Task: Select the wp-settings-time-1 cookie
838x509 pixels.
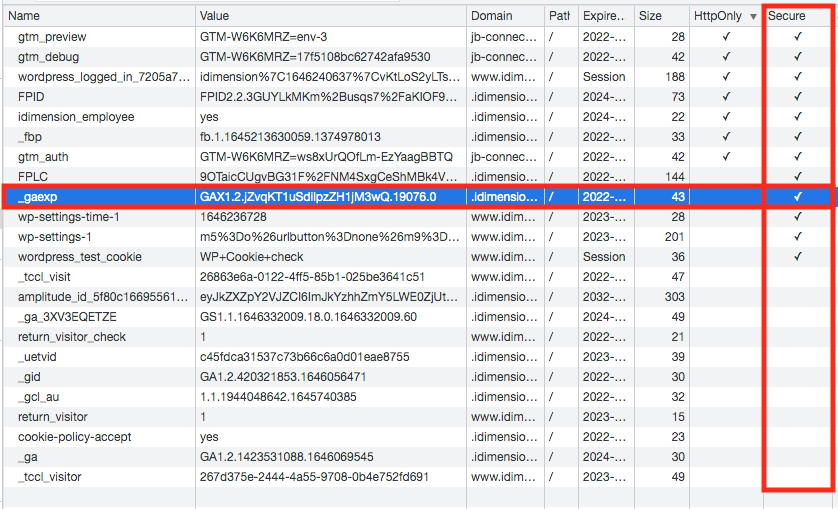Action: (69, 217)
